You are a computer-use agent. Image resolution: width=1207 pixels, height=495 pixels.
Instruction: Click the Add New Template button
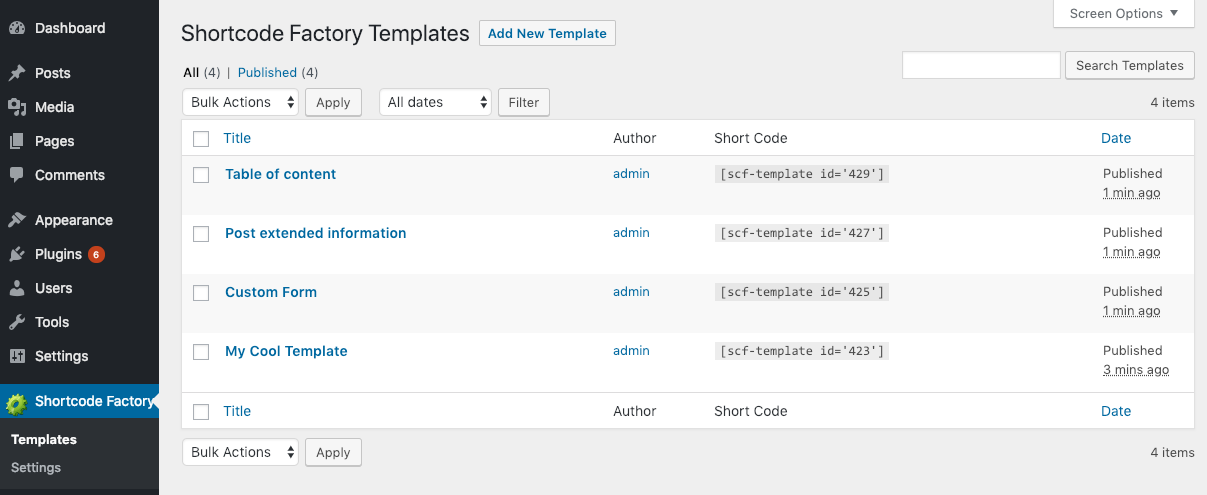[547, 33]
